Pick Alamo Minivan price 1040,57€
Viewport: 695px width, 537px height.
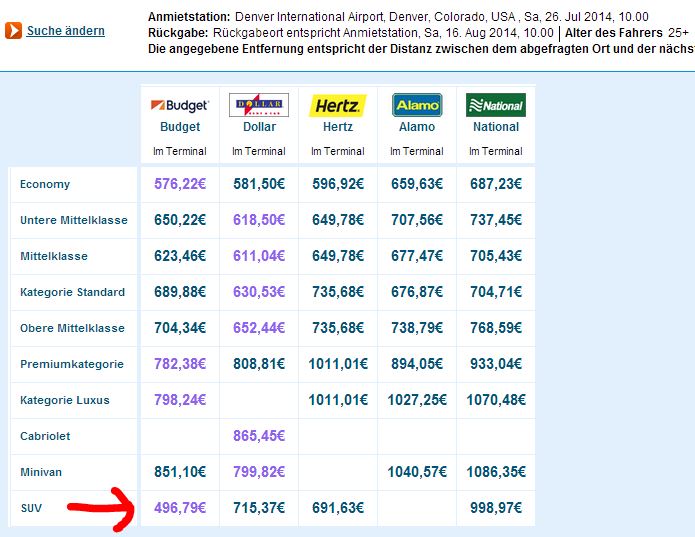point(417,472)
